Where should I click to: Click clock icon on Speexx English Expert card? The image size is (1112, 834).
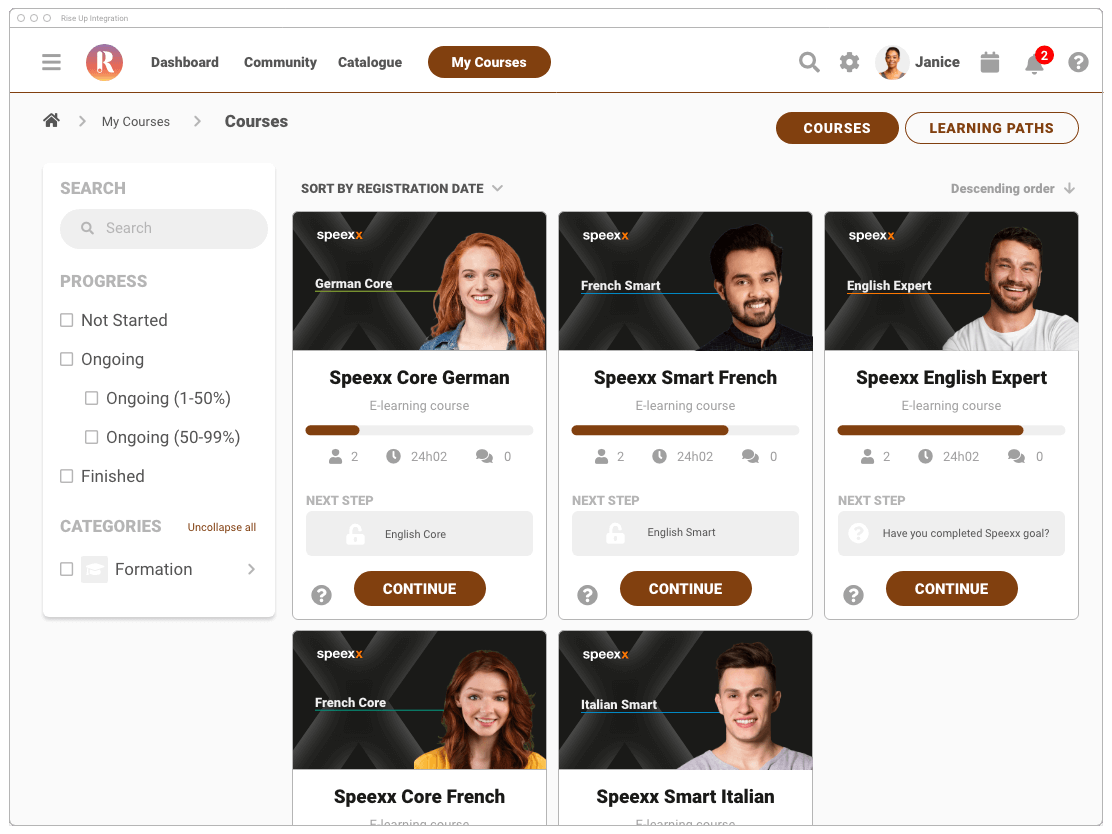pos(925,456)
